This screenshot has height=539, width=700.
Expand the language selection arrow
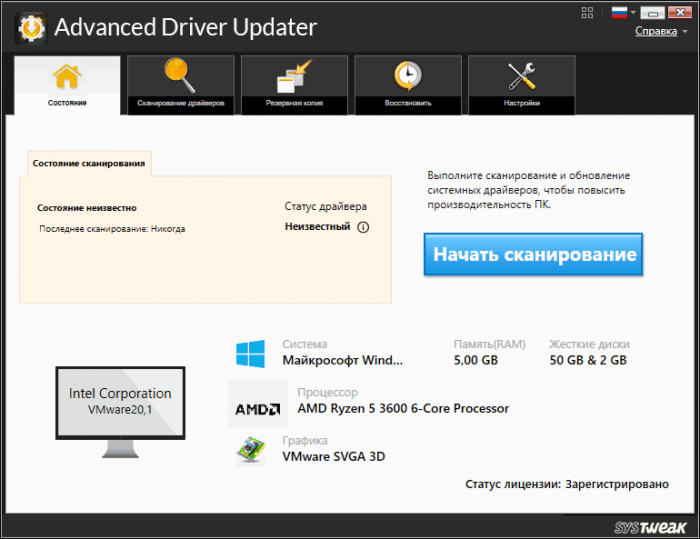[633, 13]
